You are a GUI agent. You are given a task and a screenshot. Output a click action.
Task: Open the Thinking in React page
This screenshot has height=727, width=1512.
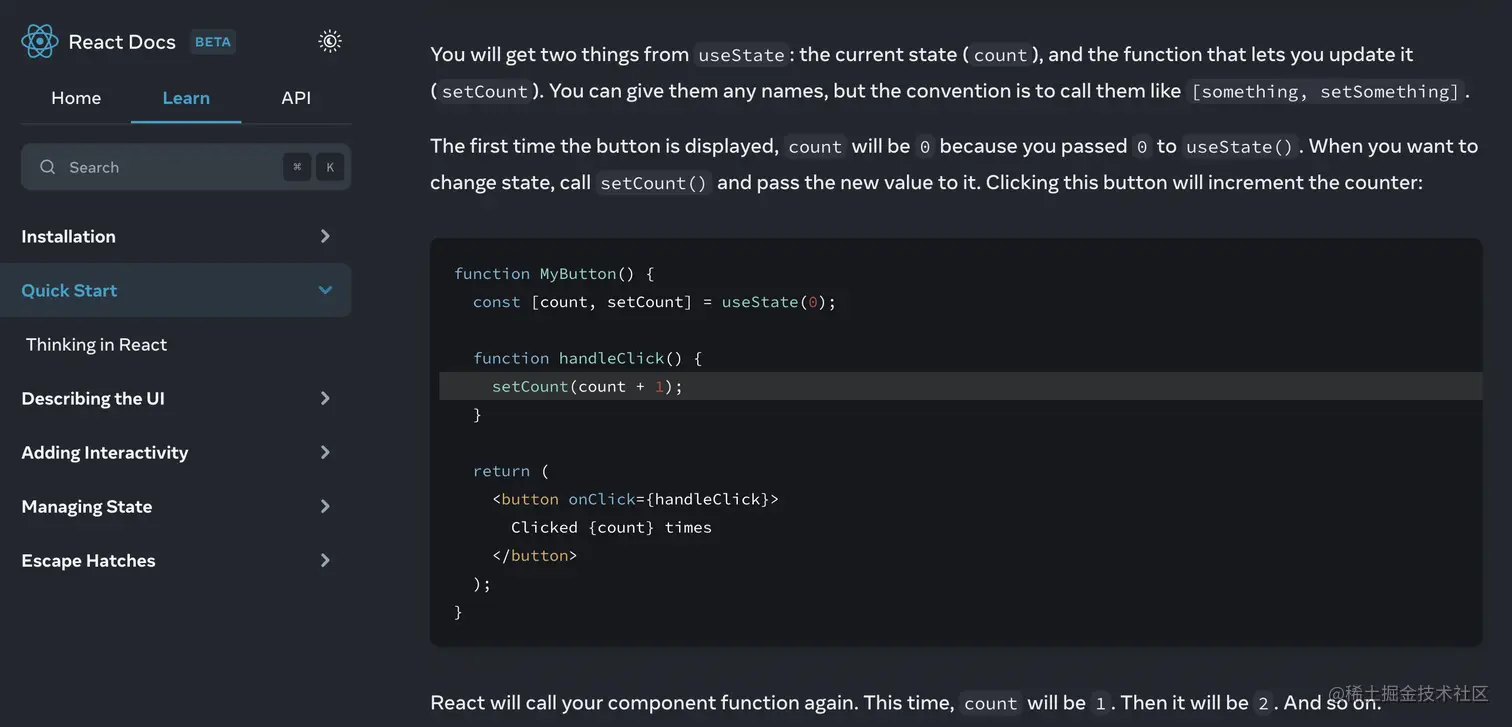pyautogui.click(x=96, y=344)
